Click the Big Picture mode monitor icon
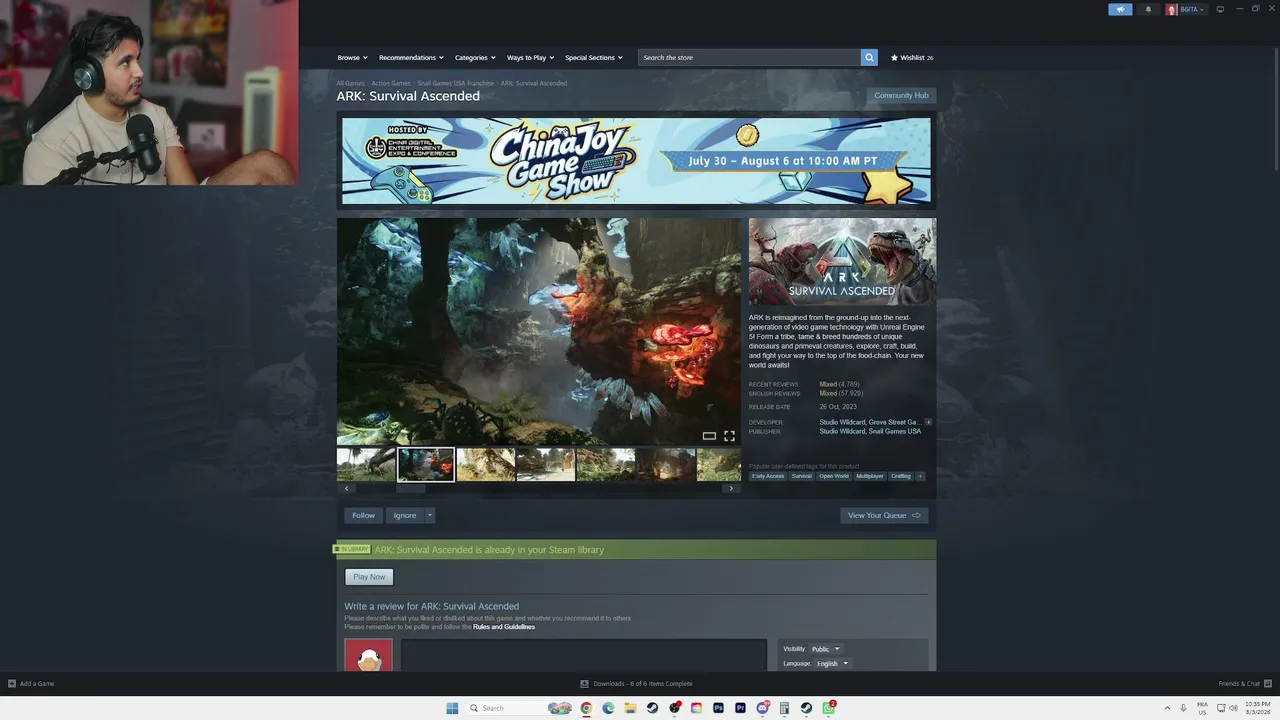Screen dimensions: 1280x720 1220,9
